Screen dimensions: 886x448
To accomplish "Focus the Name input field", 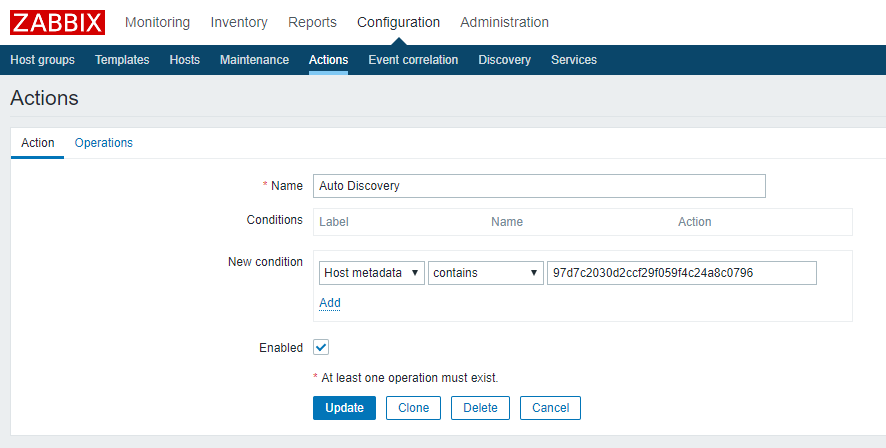I will 539,186.
